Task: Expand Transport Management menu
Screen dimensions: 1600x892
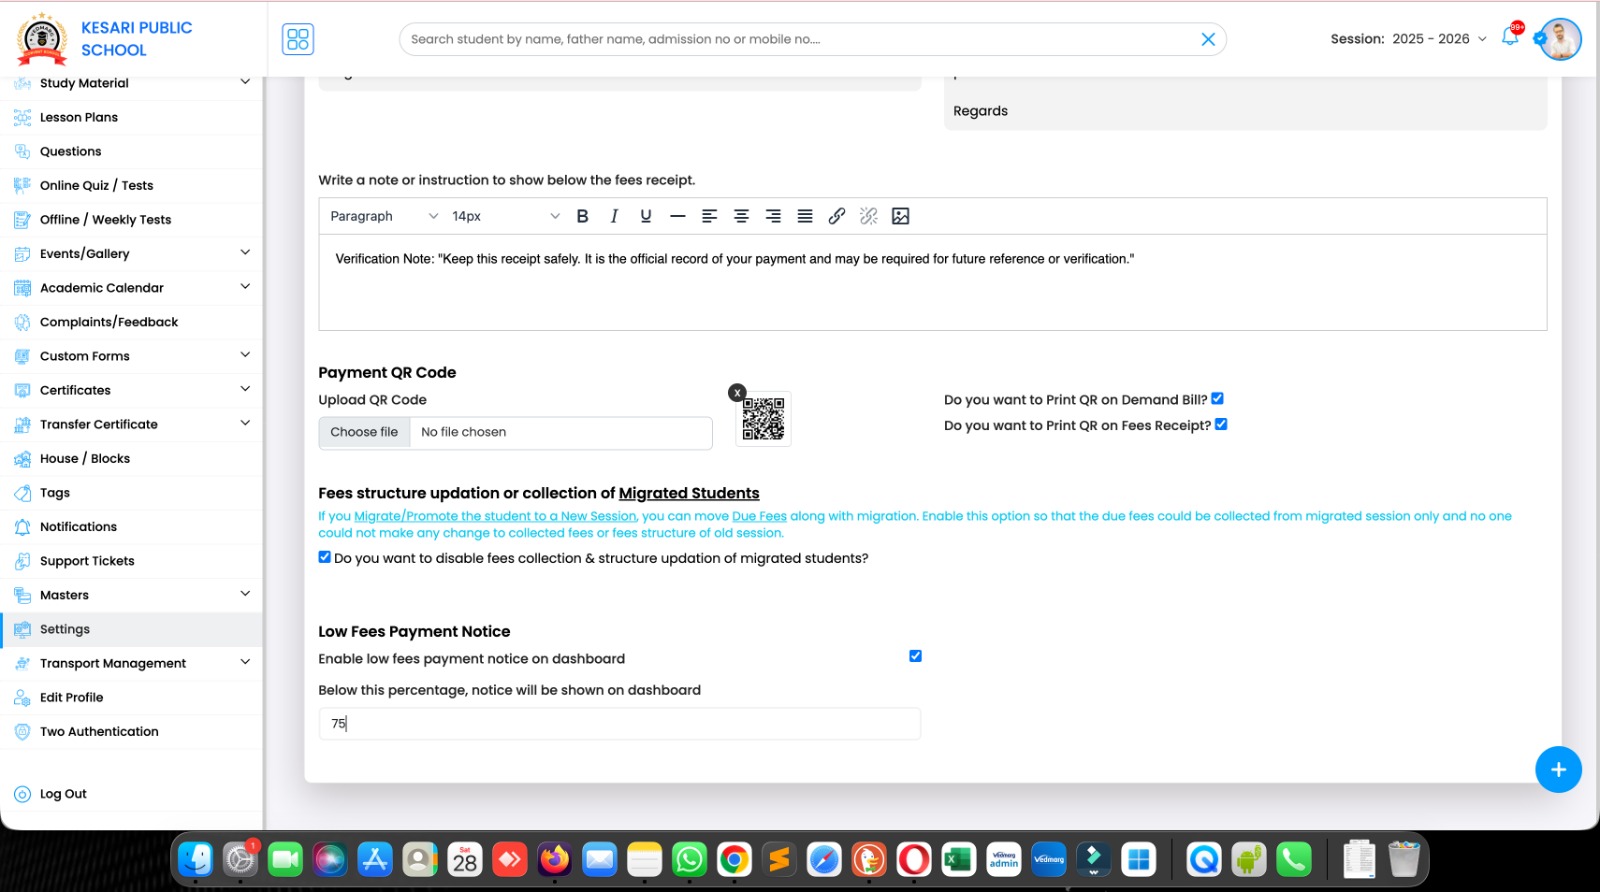Action: [x=132, y=662]
